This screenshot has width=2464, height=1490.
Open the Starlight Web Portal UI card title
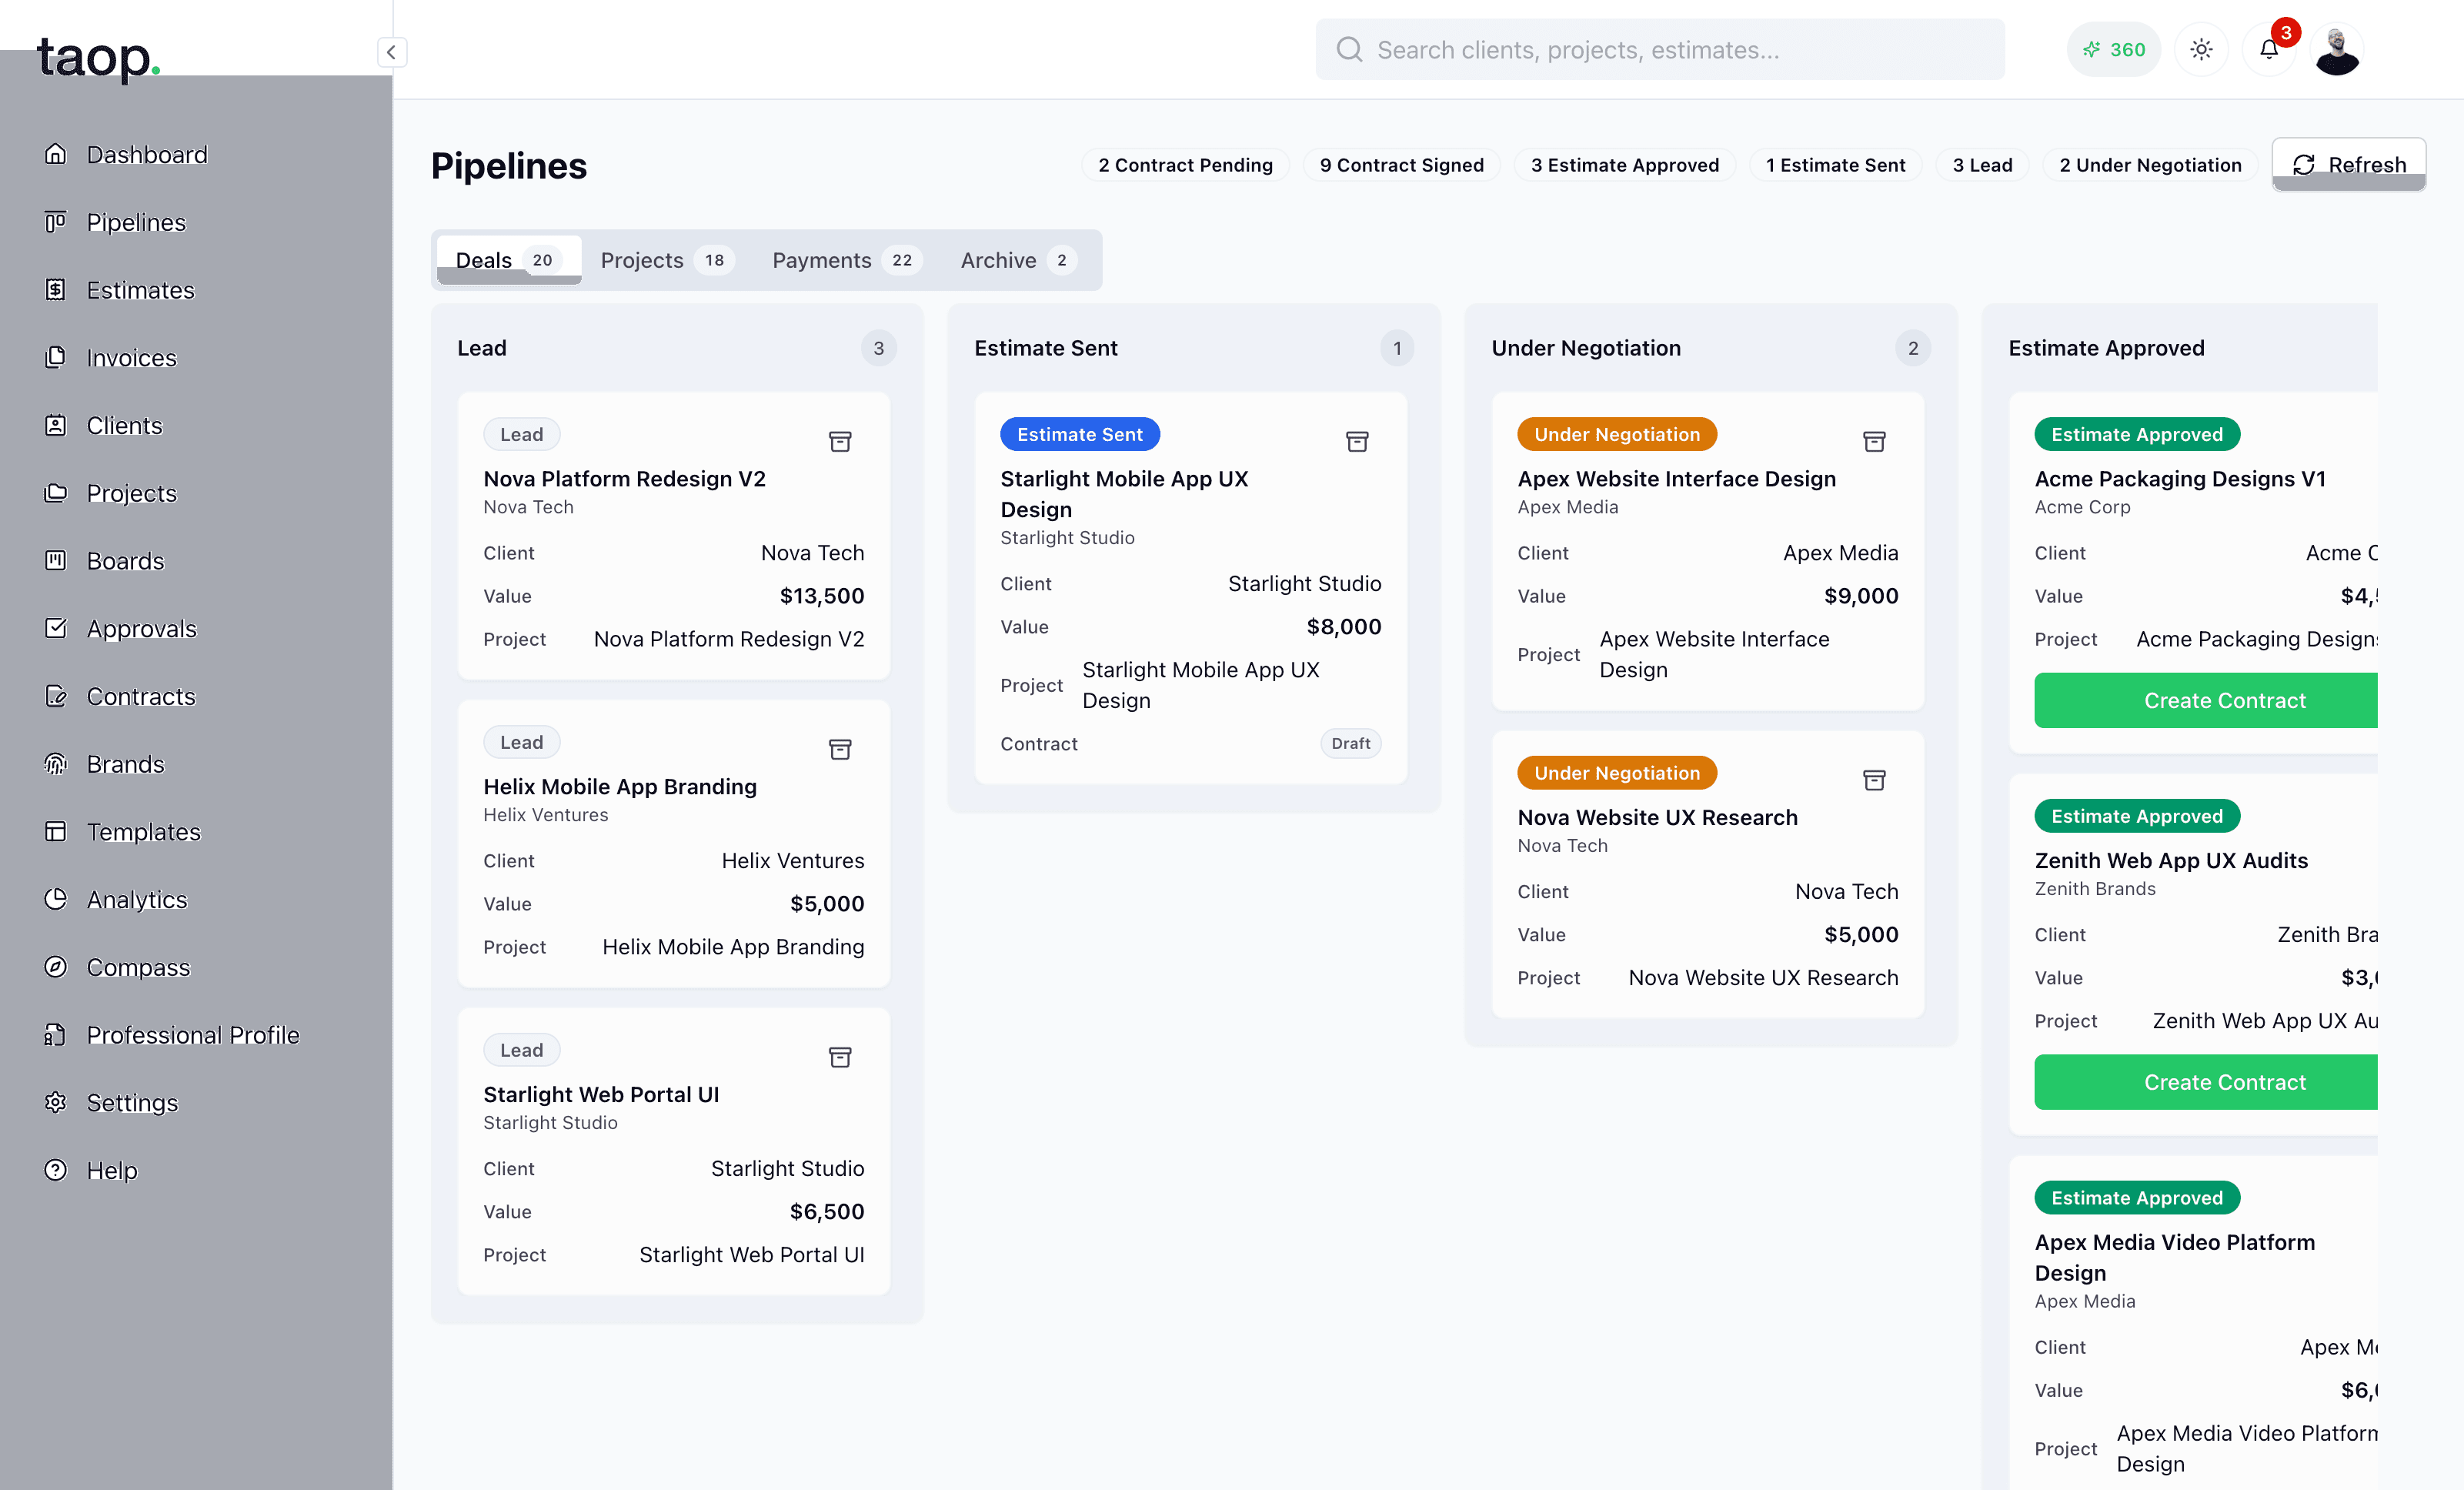click(601, 1094)
